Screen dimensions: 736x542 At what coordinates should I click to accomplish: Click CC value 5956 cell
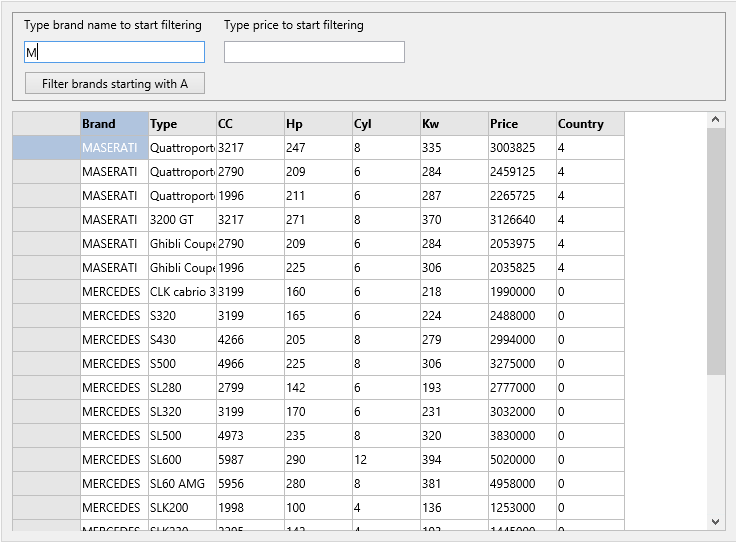251,483
